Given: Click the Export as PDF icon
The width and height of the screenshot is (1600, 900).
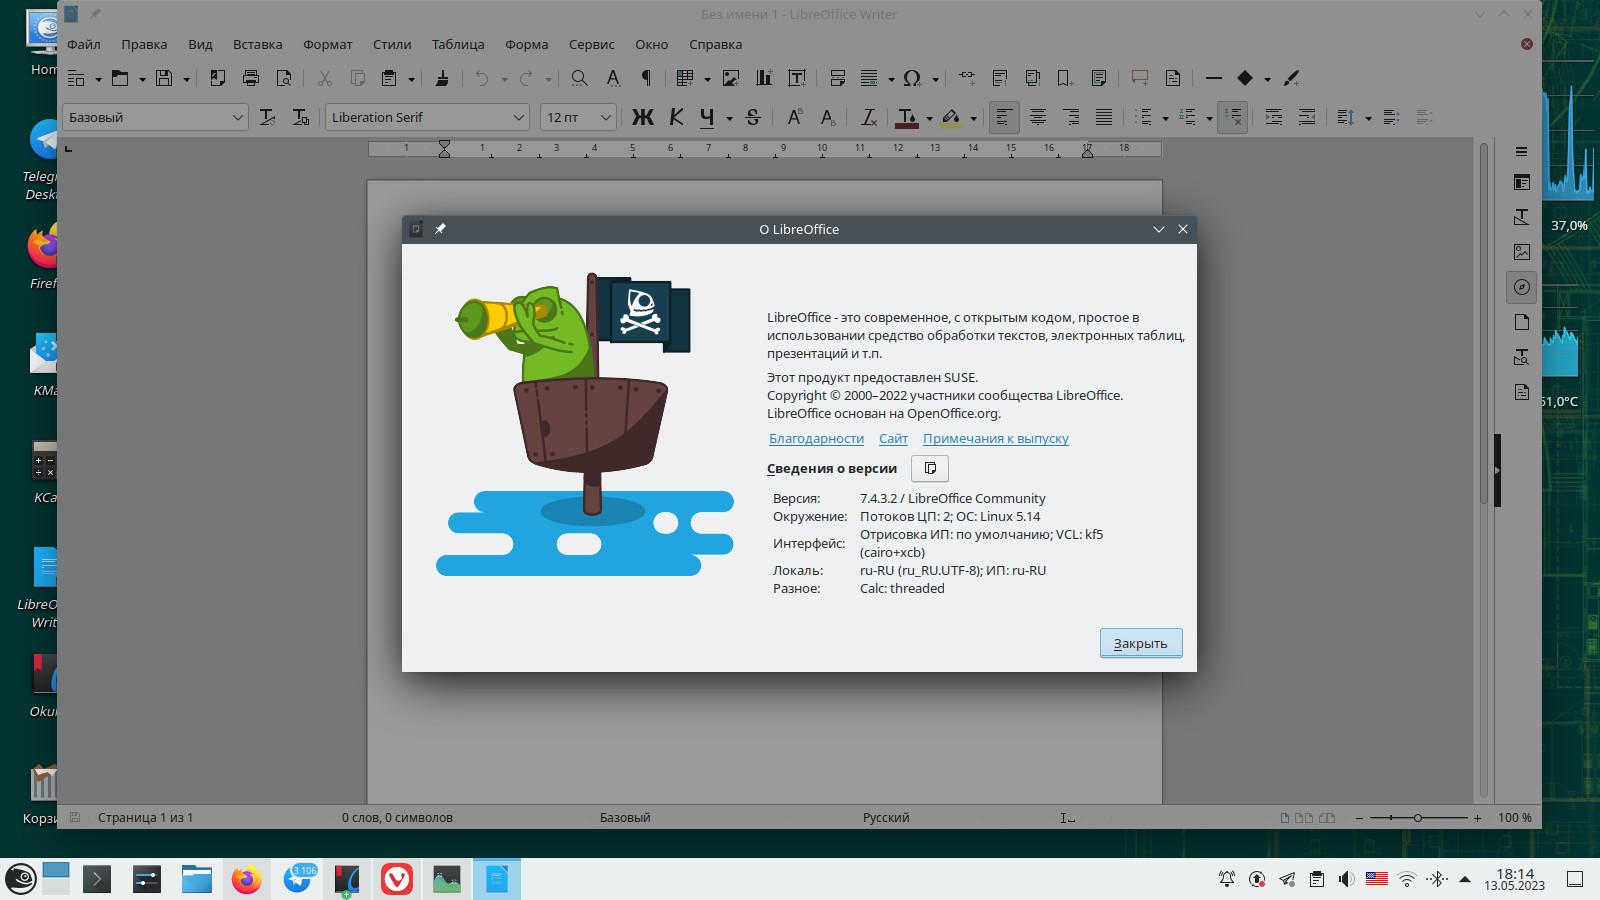Looking at the screenshot, I should 218,78.
